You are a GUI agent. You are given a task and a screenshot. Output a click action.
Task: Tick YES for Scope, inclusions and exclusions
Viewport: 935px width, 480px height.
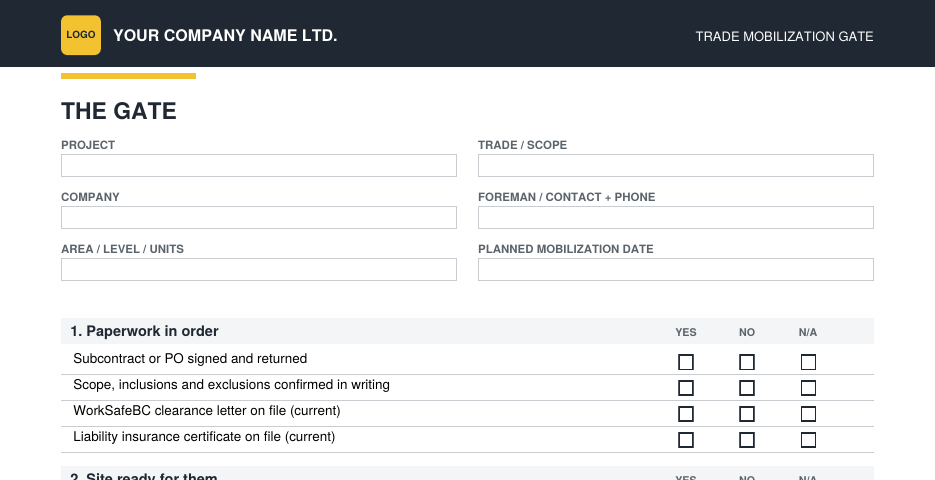(686, 388)
